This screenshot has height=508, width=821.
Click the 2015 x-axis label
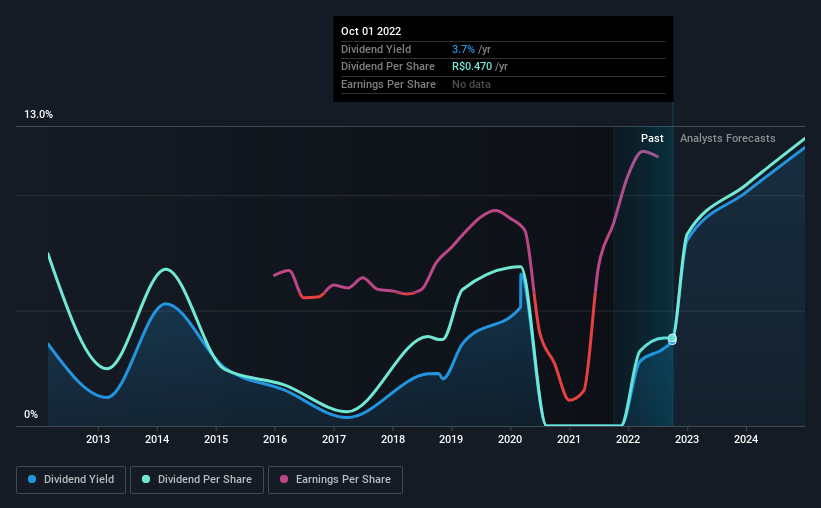click(216, 439)
